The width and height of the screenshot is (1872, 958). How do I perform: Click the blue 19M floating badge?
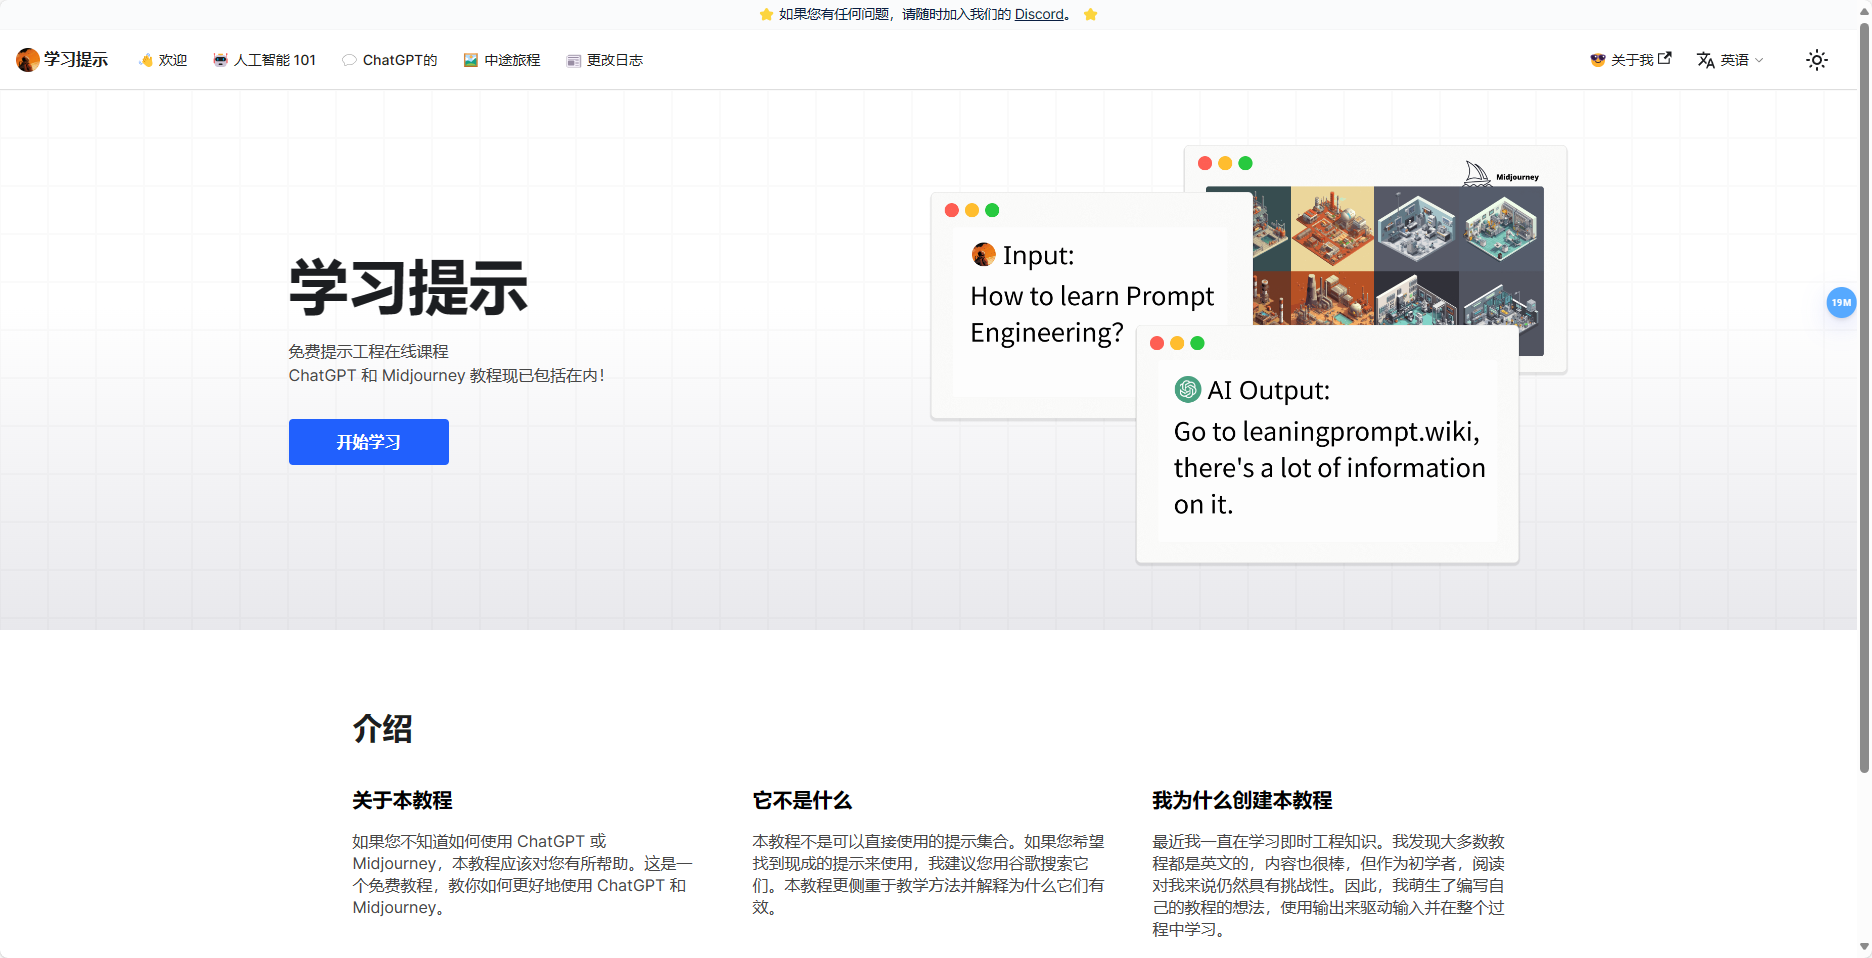point(1841,302)
